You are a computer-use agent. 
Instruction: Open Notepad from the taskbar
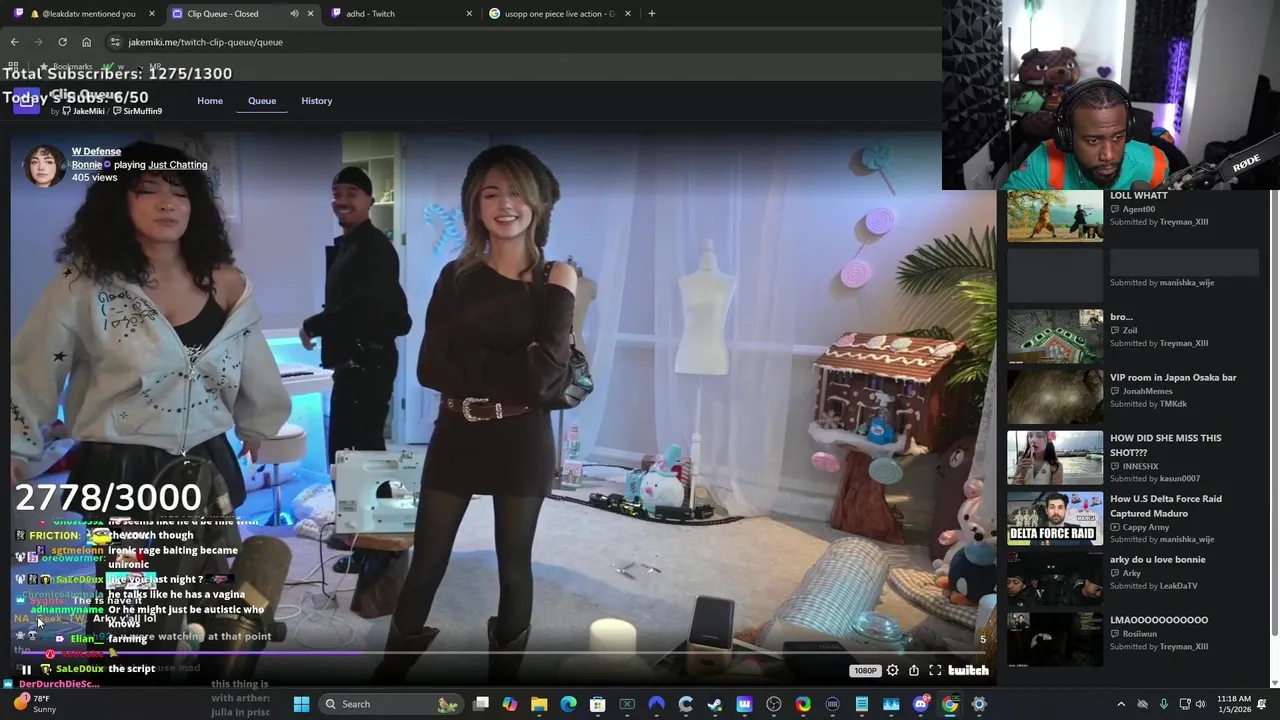pyautogui.click(x=862, y=704)
